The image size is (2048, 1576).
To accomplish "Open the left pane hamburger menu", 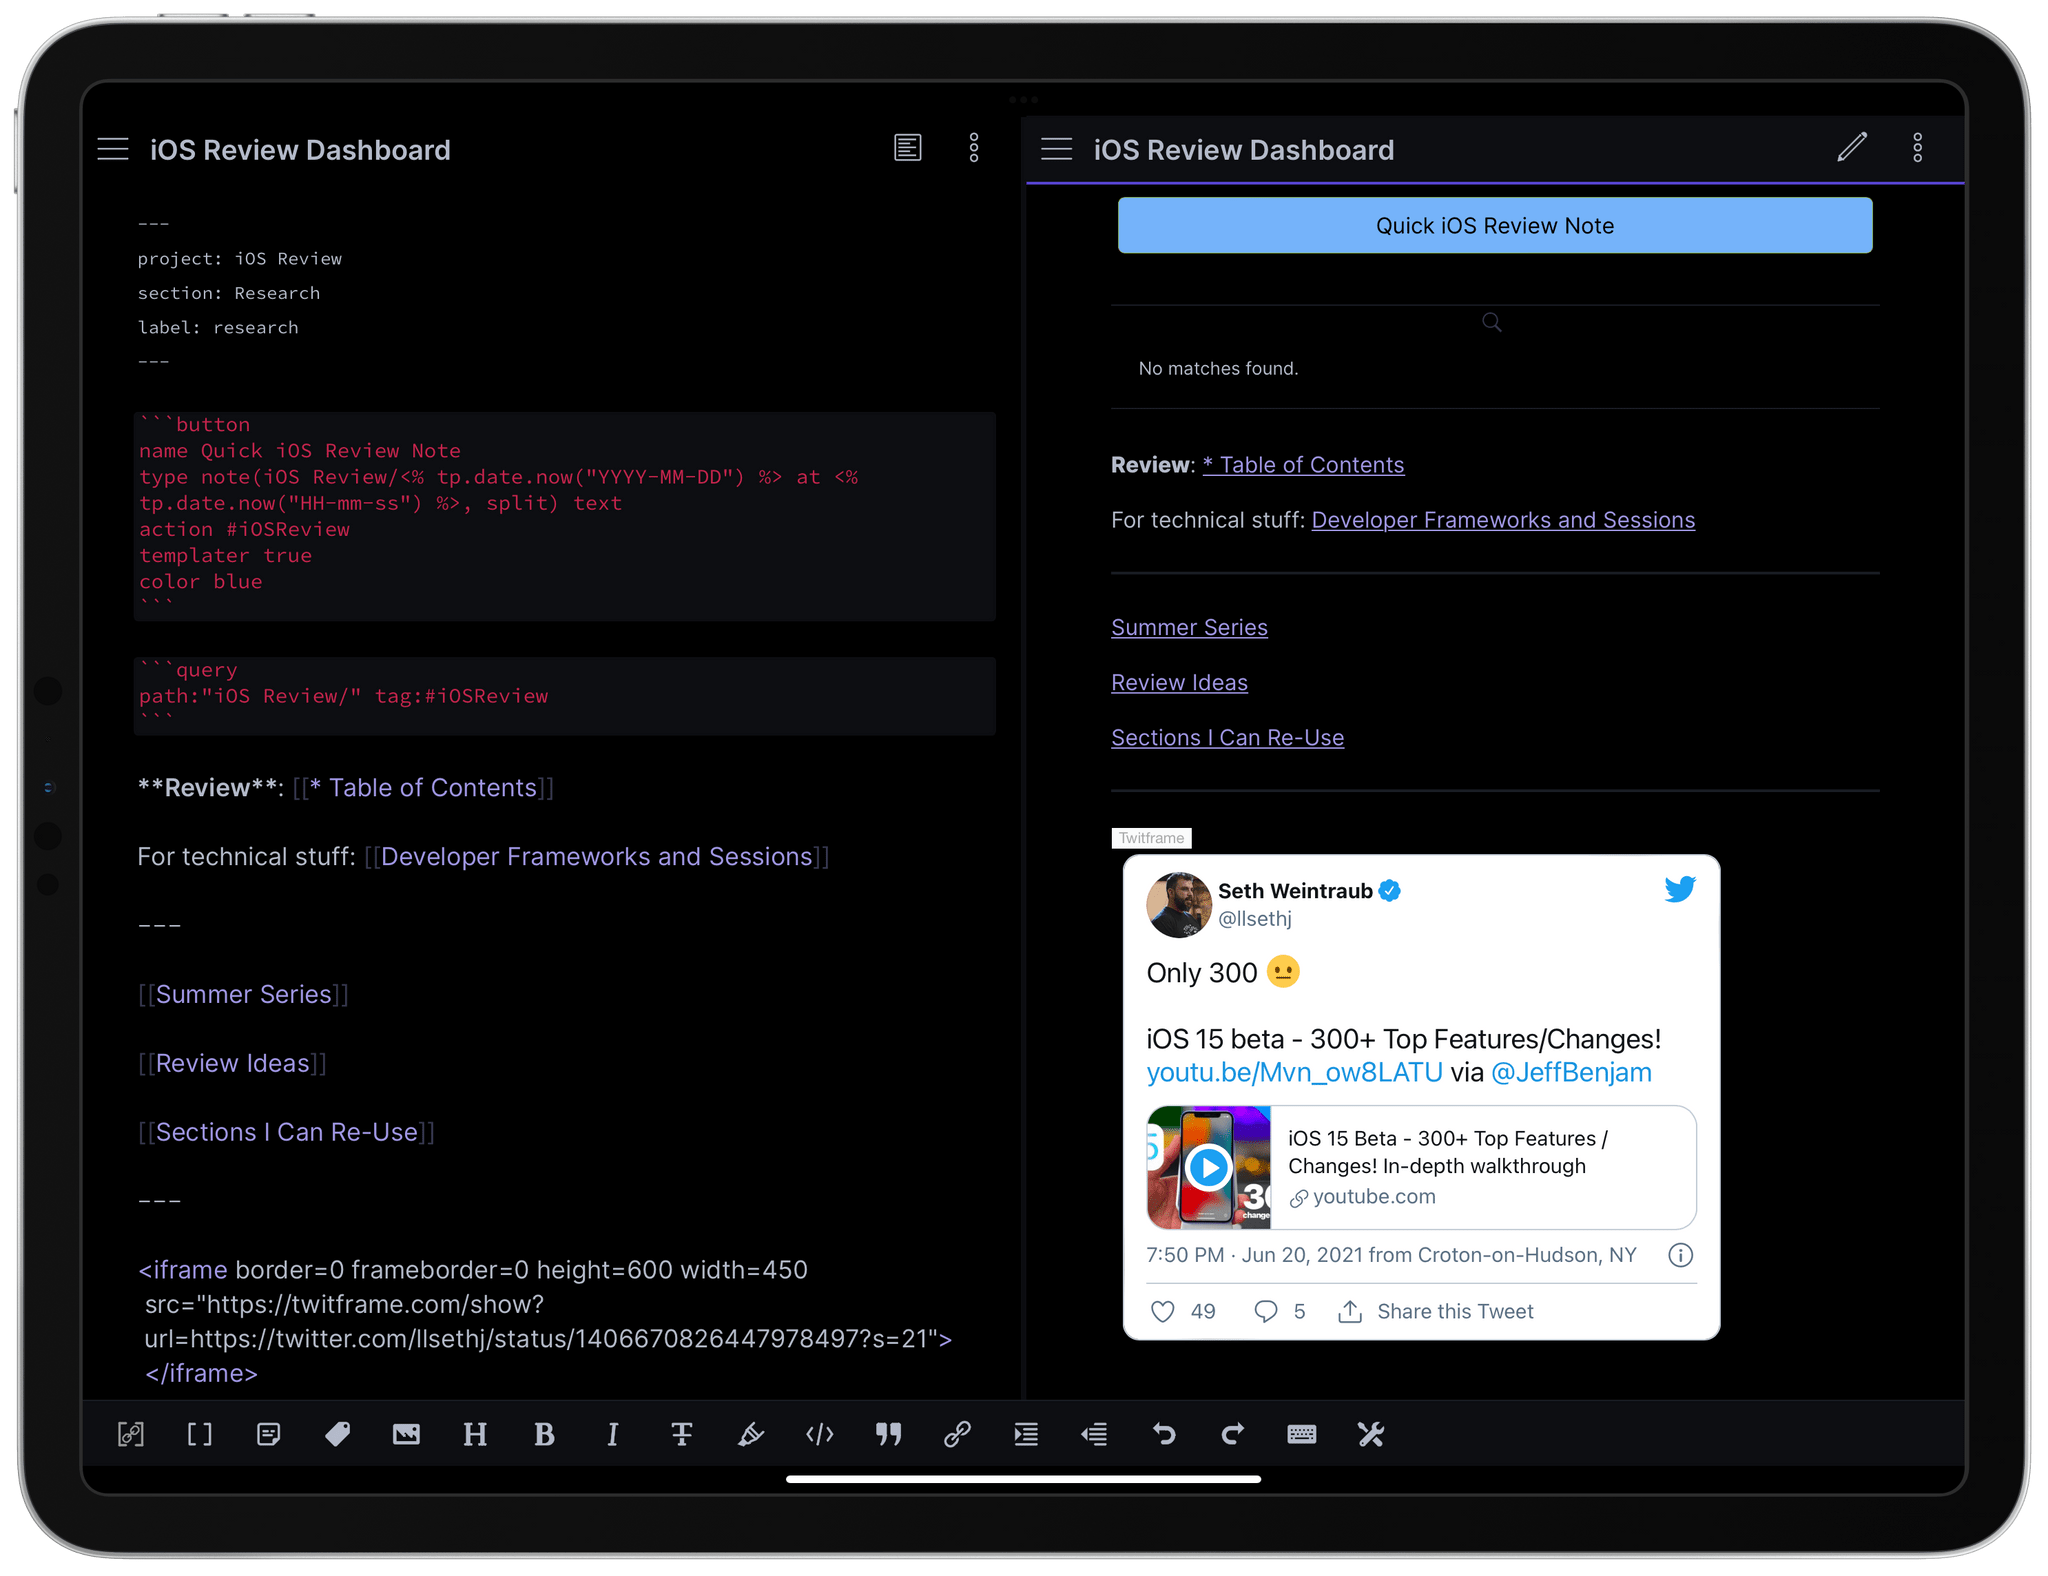I will click(x=113, y=150).
